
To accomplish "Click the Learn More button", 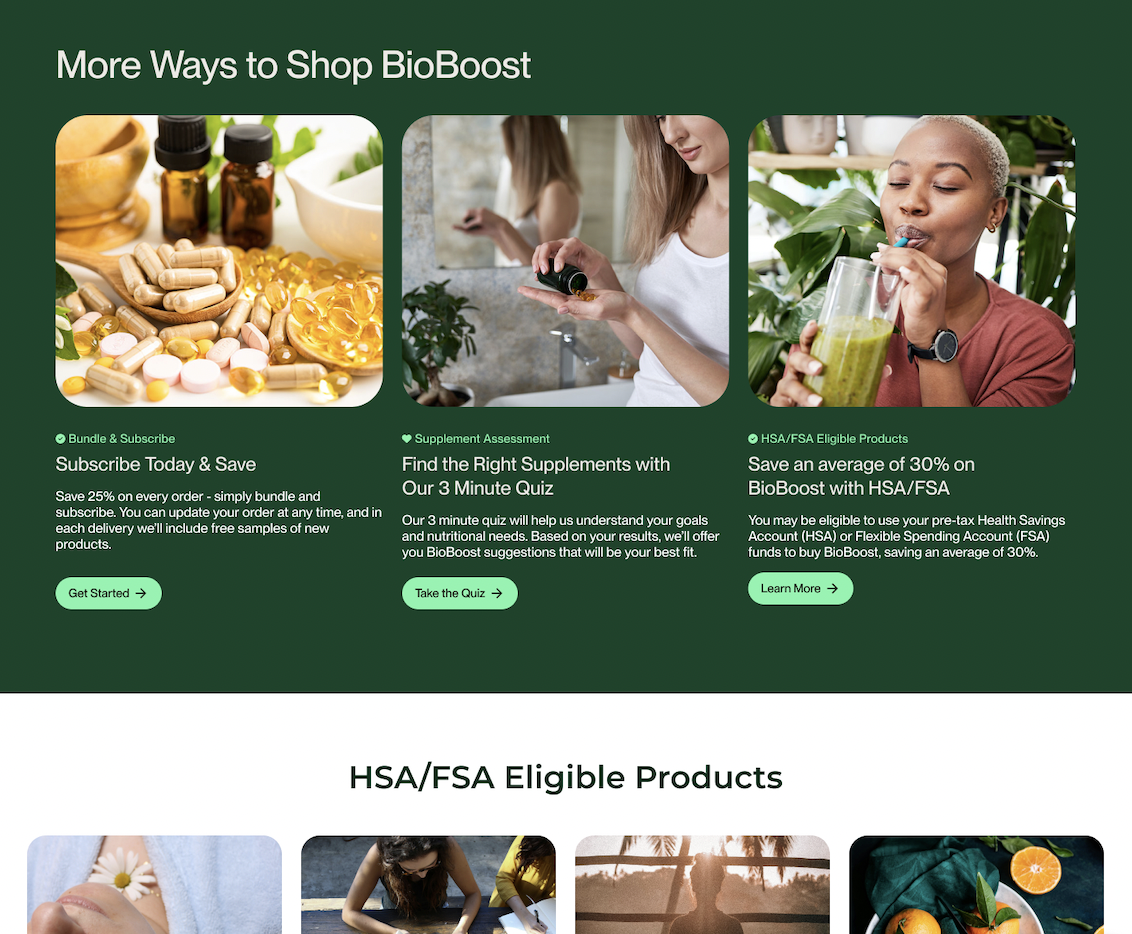I will [x=800, y=589].
